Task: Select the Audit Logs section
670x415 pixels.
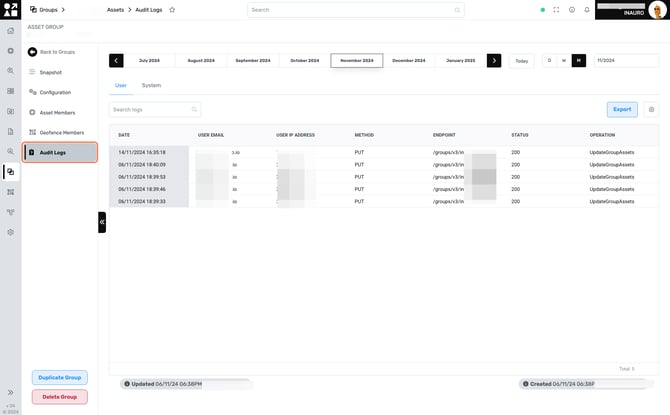Action: (60, 153)
